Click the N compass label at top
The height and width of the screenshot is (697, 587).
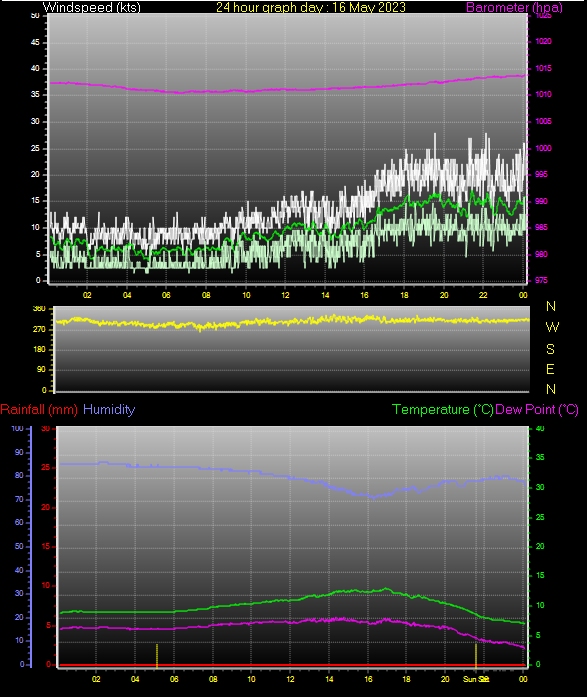click(551, 306)
